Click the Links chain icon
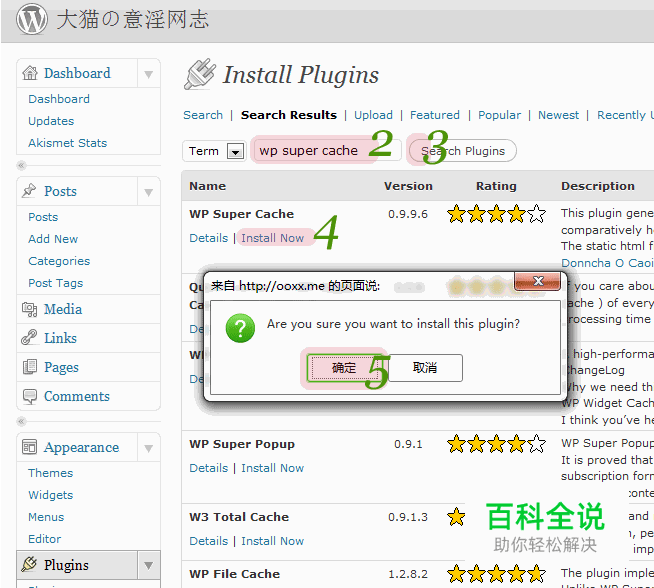Screen dimensions: 654x588 click(29, 338)
